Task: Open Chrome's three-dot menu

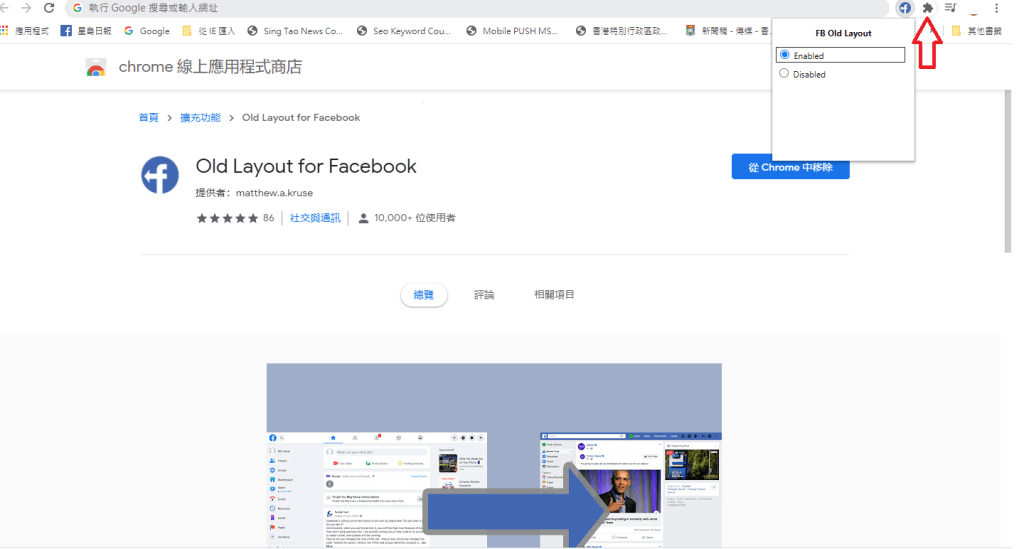Action: coord(996,8)
